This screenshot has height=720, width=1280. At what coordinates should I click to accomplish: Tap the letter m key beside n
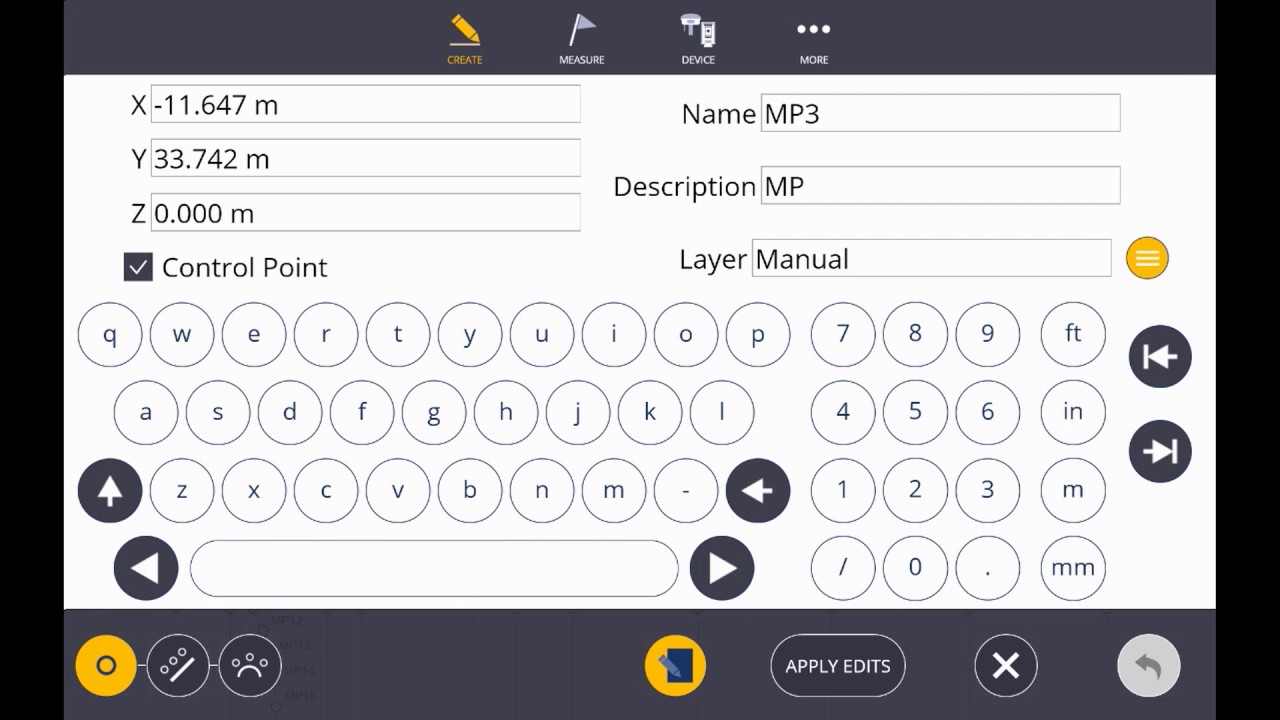point(614,490)
